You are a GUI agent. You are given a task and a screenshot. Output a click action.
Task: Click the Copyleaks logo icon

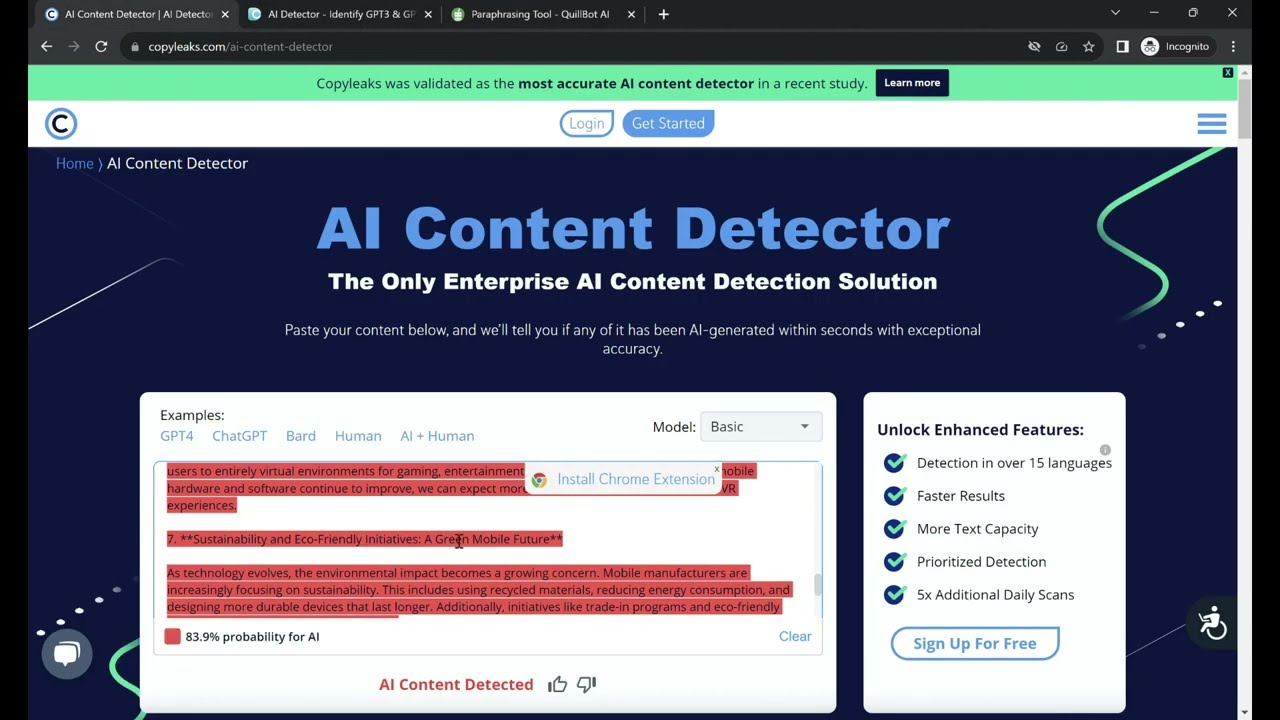click(x=61, y=123)
